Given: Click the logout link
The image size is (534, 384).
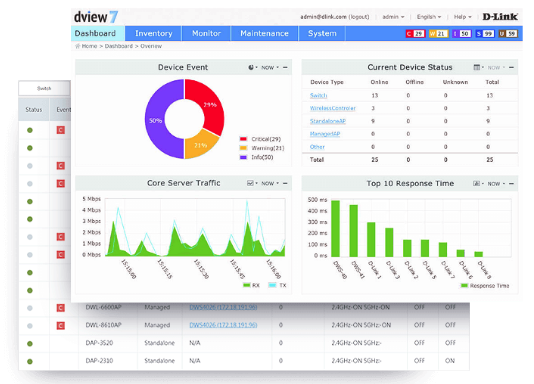Looking at the screenshot, I should coord(359,17).
